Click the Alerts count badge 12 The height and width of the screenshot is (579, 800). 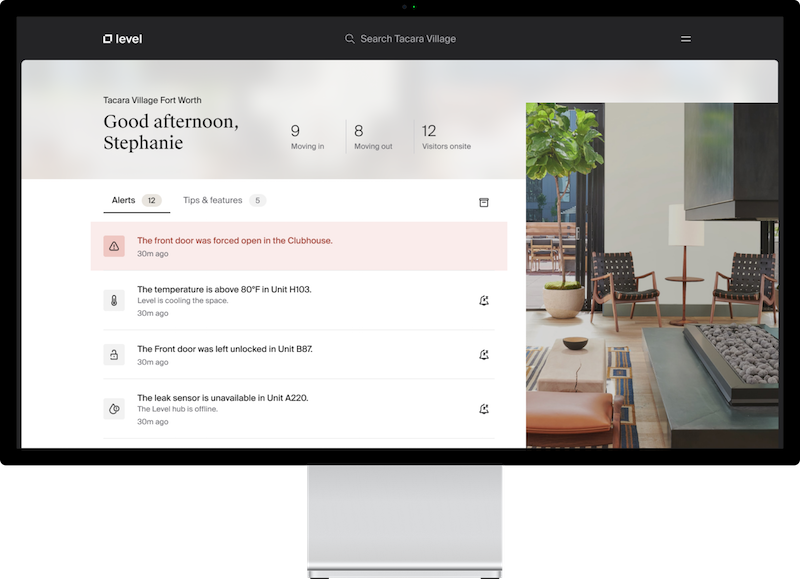(152, 200)
